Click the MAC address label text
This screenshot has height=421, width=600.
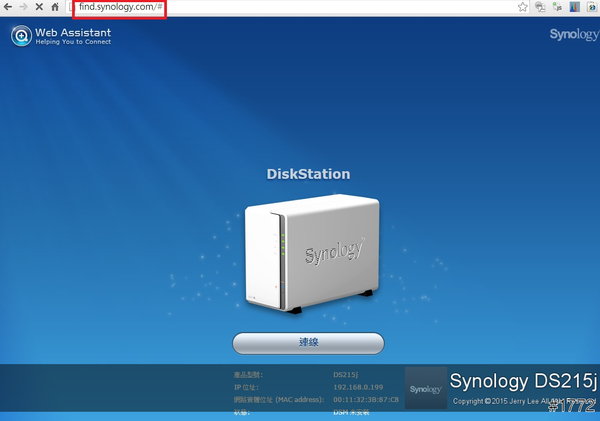pyautogui.click(x=279, y=400)
